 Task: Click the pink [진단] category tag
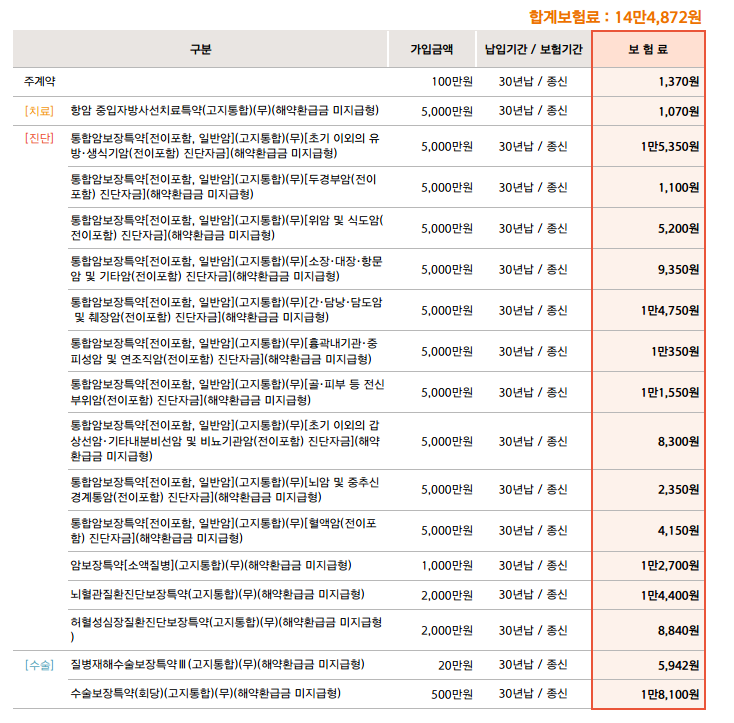coord(39,137)
